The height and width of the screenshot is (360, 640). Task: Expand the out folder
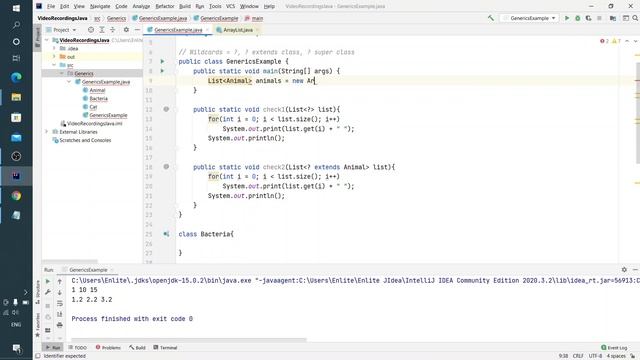[54, 56]
